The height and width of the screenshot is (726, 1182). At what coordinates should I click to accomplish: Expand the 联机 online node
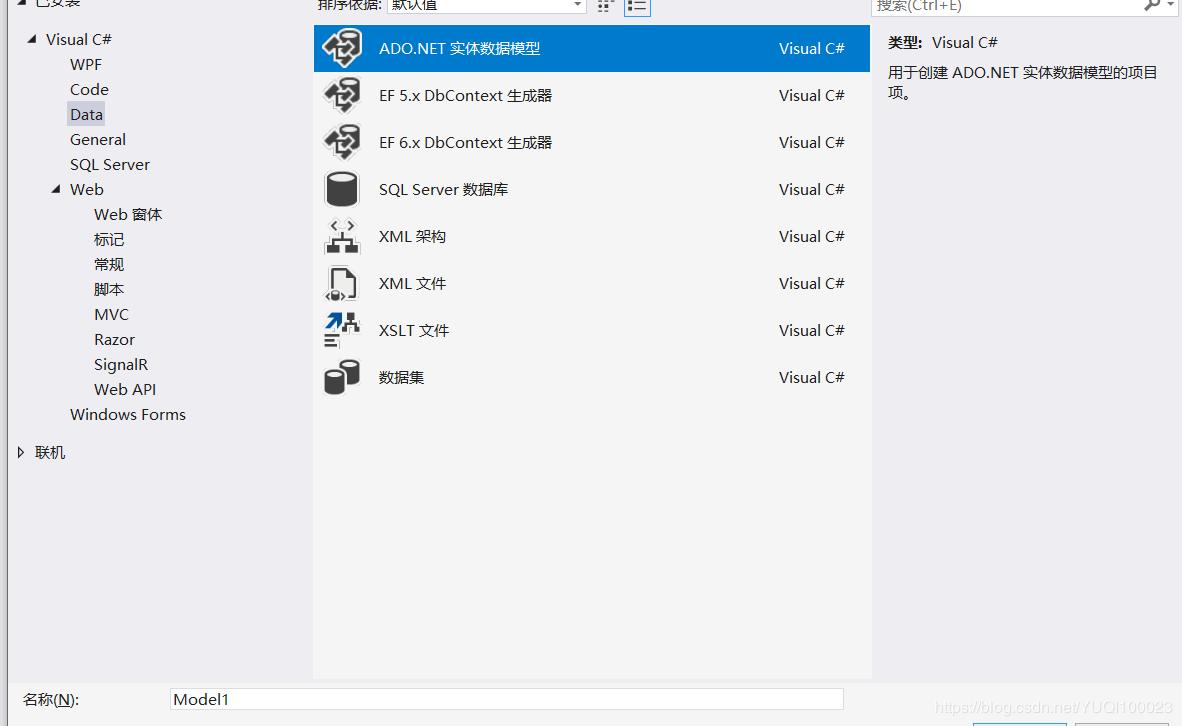click(21, 452)
